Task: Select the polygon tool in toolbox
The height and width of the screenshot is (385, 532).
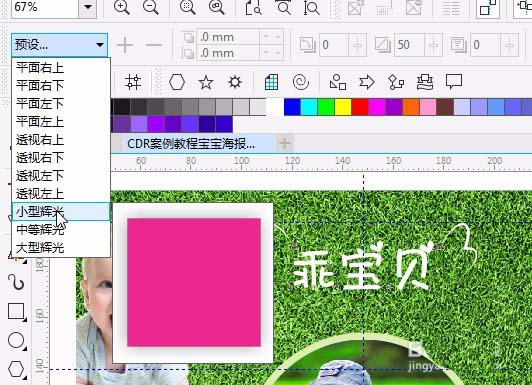Action: point(16,369)
